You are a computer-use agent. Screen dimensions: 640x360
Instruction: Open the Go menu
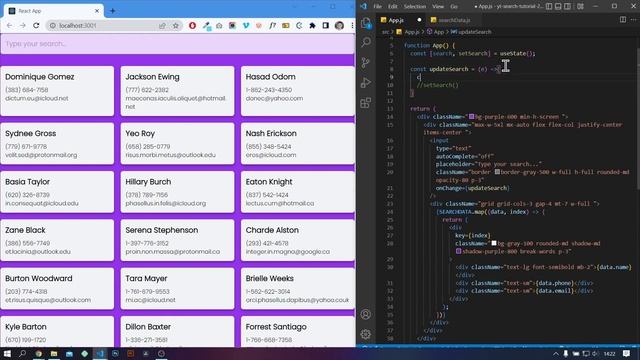[454, 6]
